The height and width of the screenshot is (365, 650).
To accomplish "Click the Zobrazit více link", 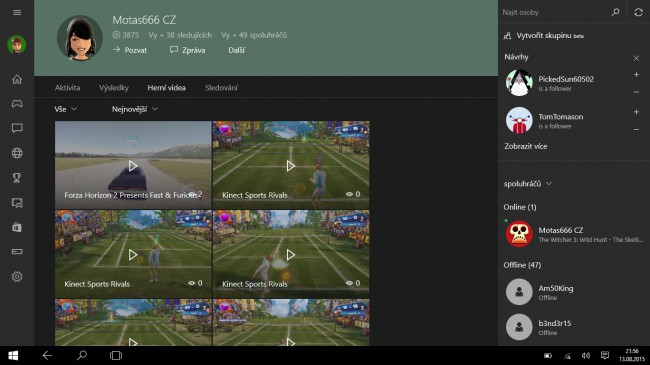I will point(526,146).
